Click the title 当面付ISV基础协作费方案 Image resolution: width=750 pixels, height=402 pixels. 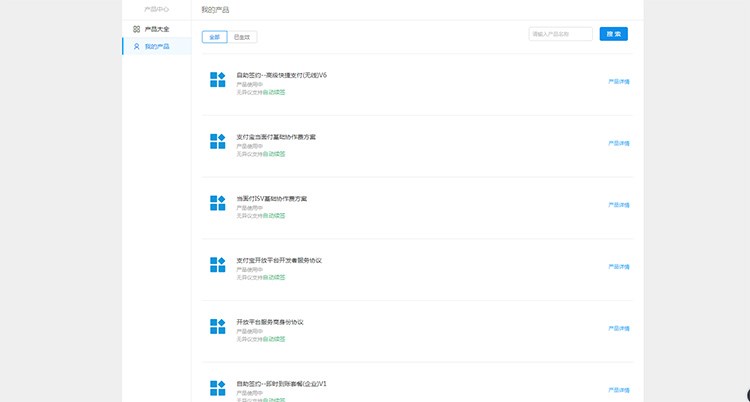point(272,199)
